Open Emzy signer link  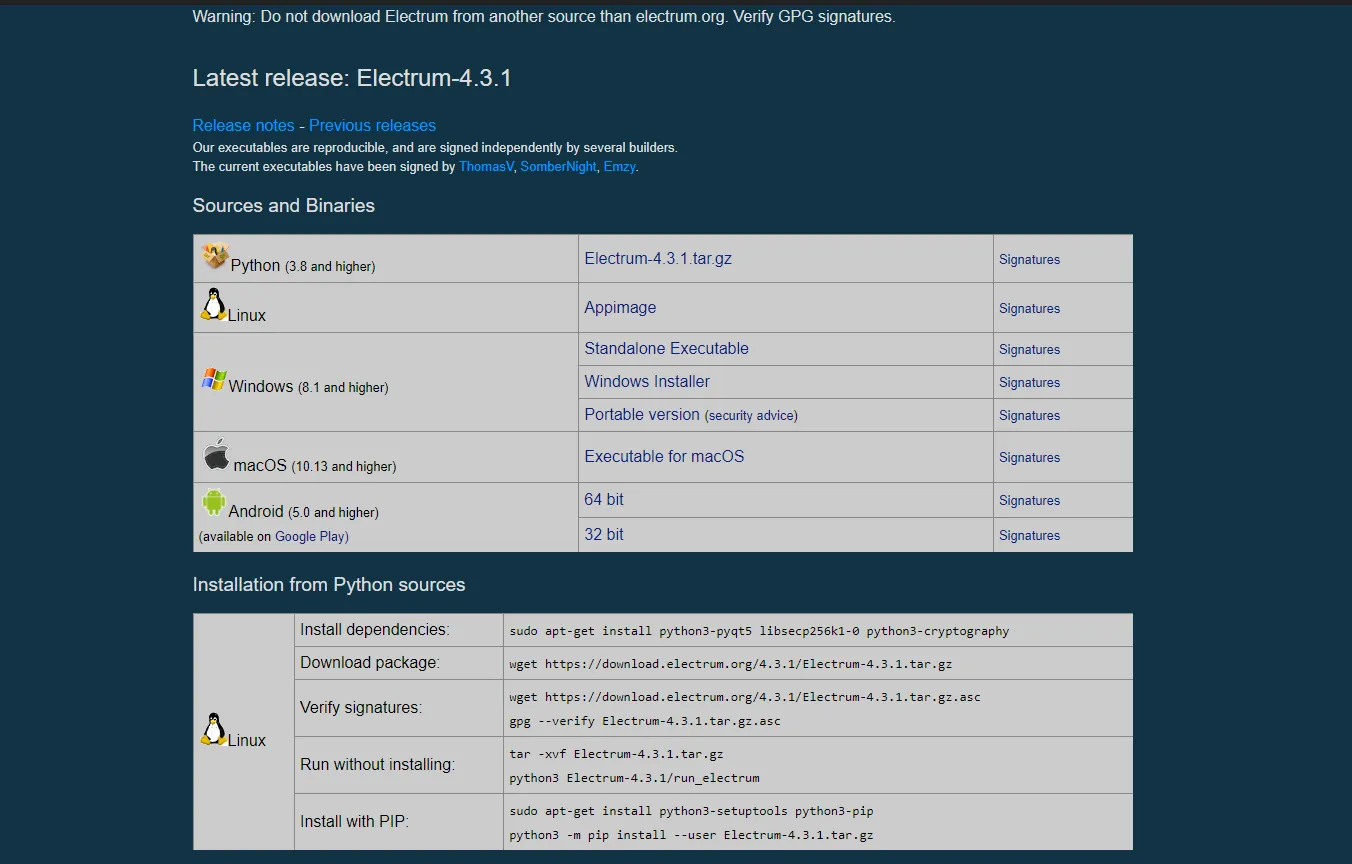click(x=619, y=167)
